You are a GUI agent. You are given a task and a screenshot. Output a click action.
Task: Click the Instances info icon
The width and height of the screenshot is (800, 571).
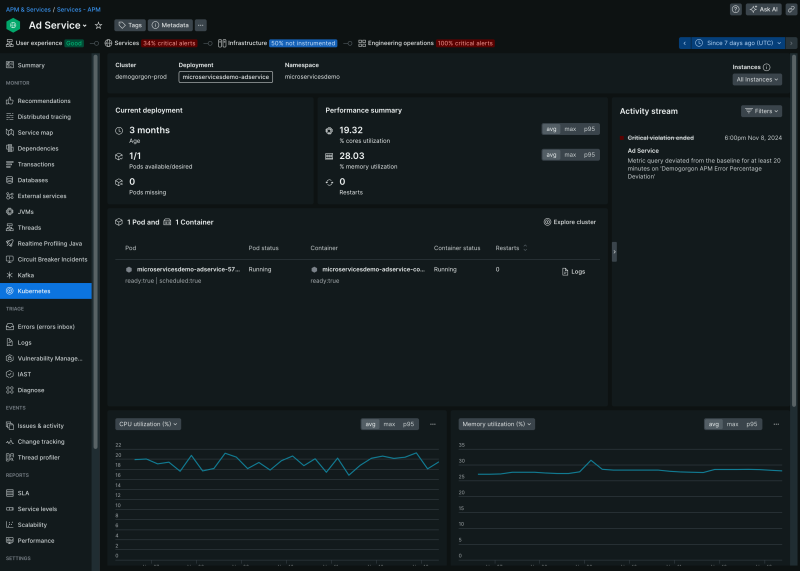[767, 67]
